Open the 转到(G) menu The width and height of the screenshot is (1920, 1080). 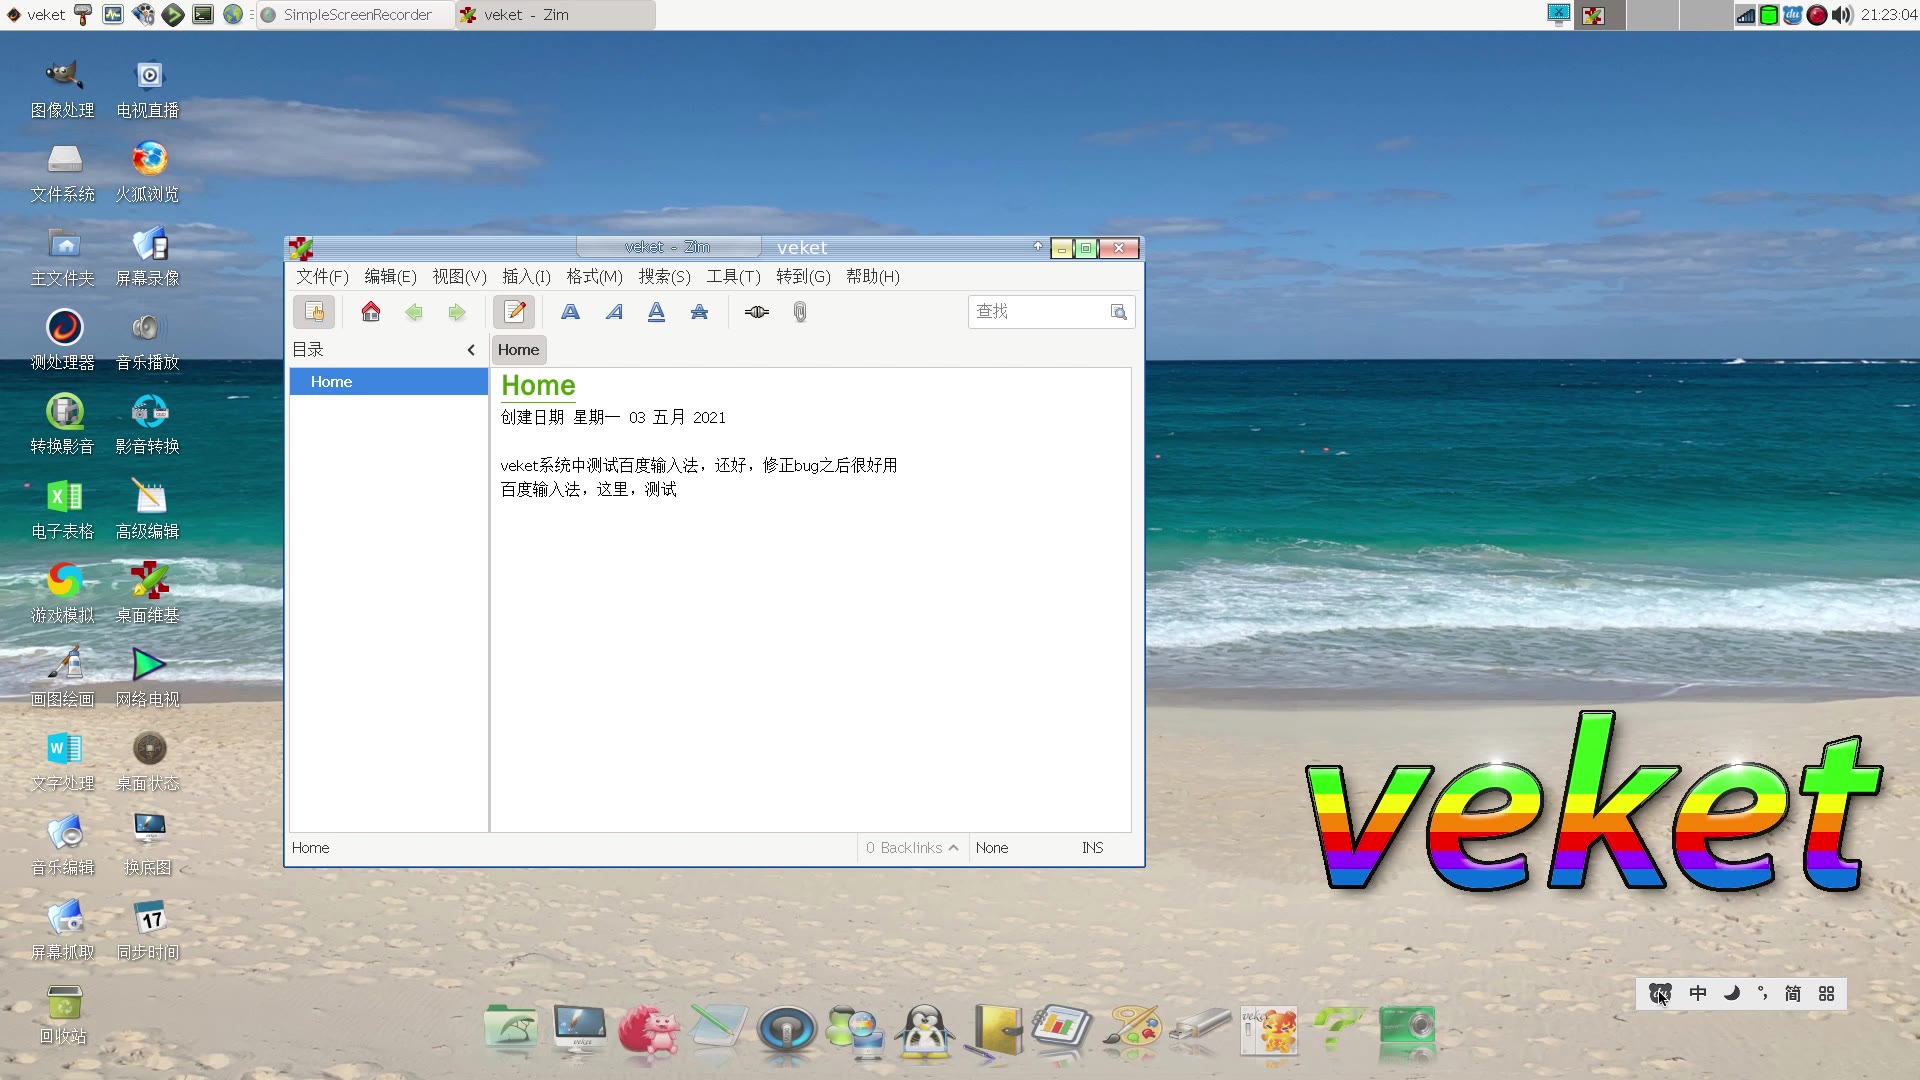(803, 277)
